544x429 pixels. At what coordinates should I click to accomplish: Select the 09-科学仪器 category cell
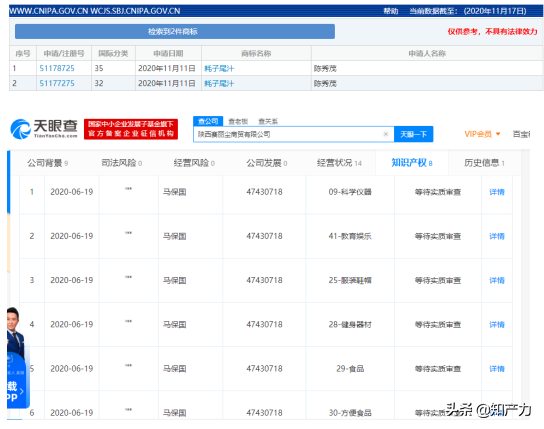tap(350, 192)
